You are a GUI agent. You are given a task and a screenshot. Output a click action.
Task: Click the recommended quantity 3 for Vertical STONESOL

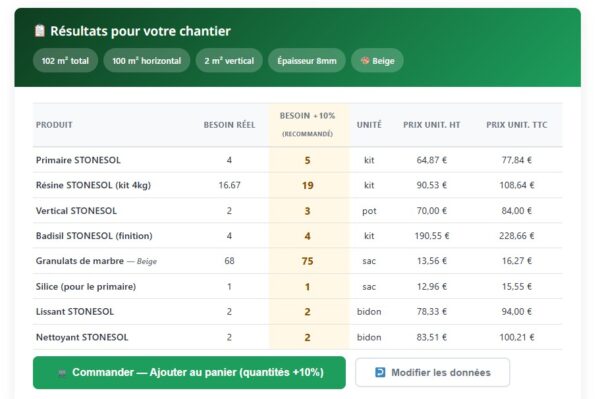(307, 211)
